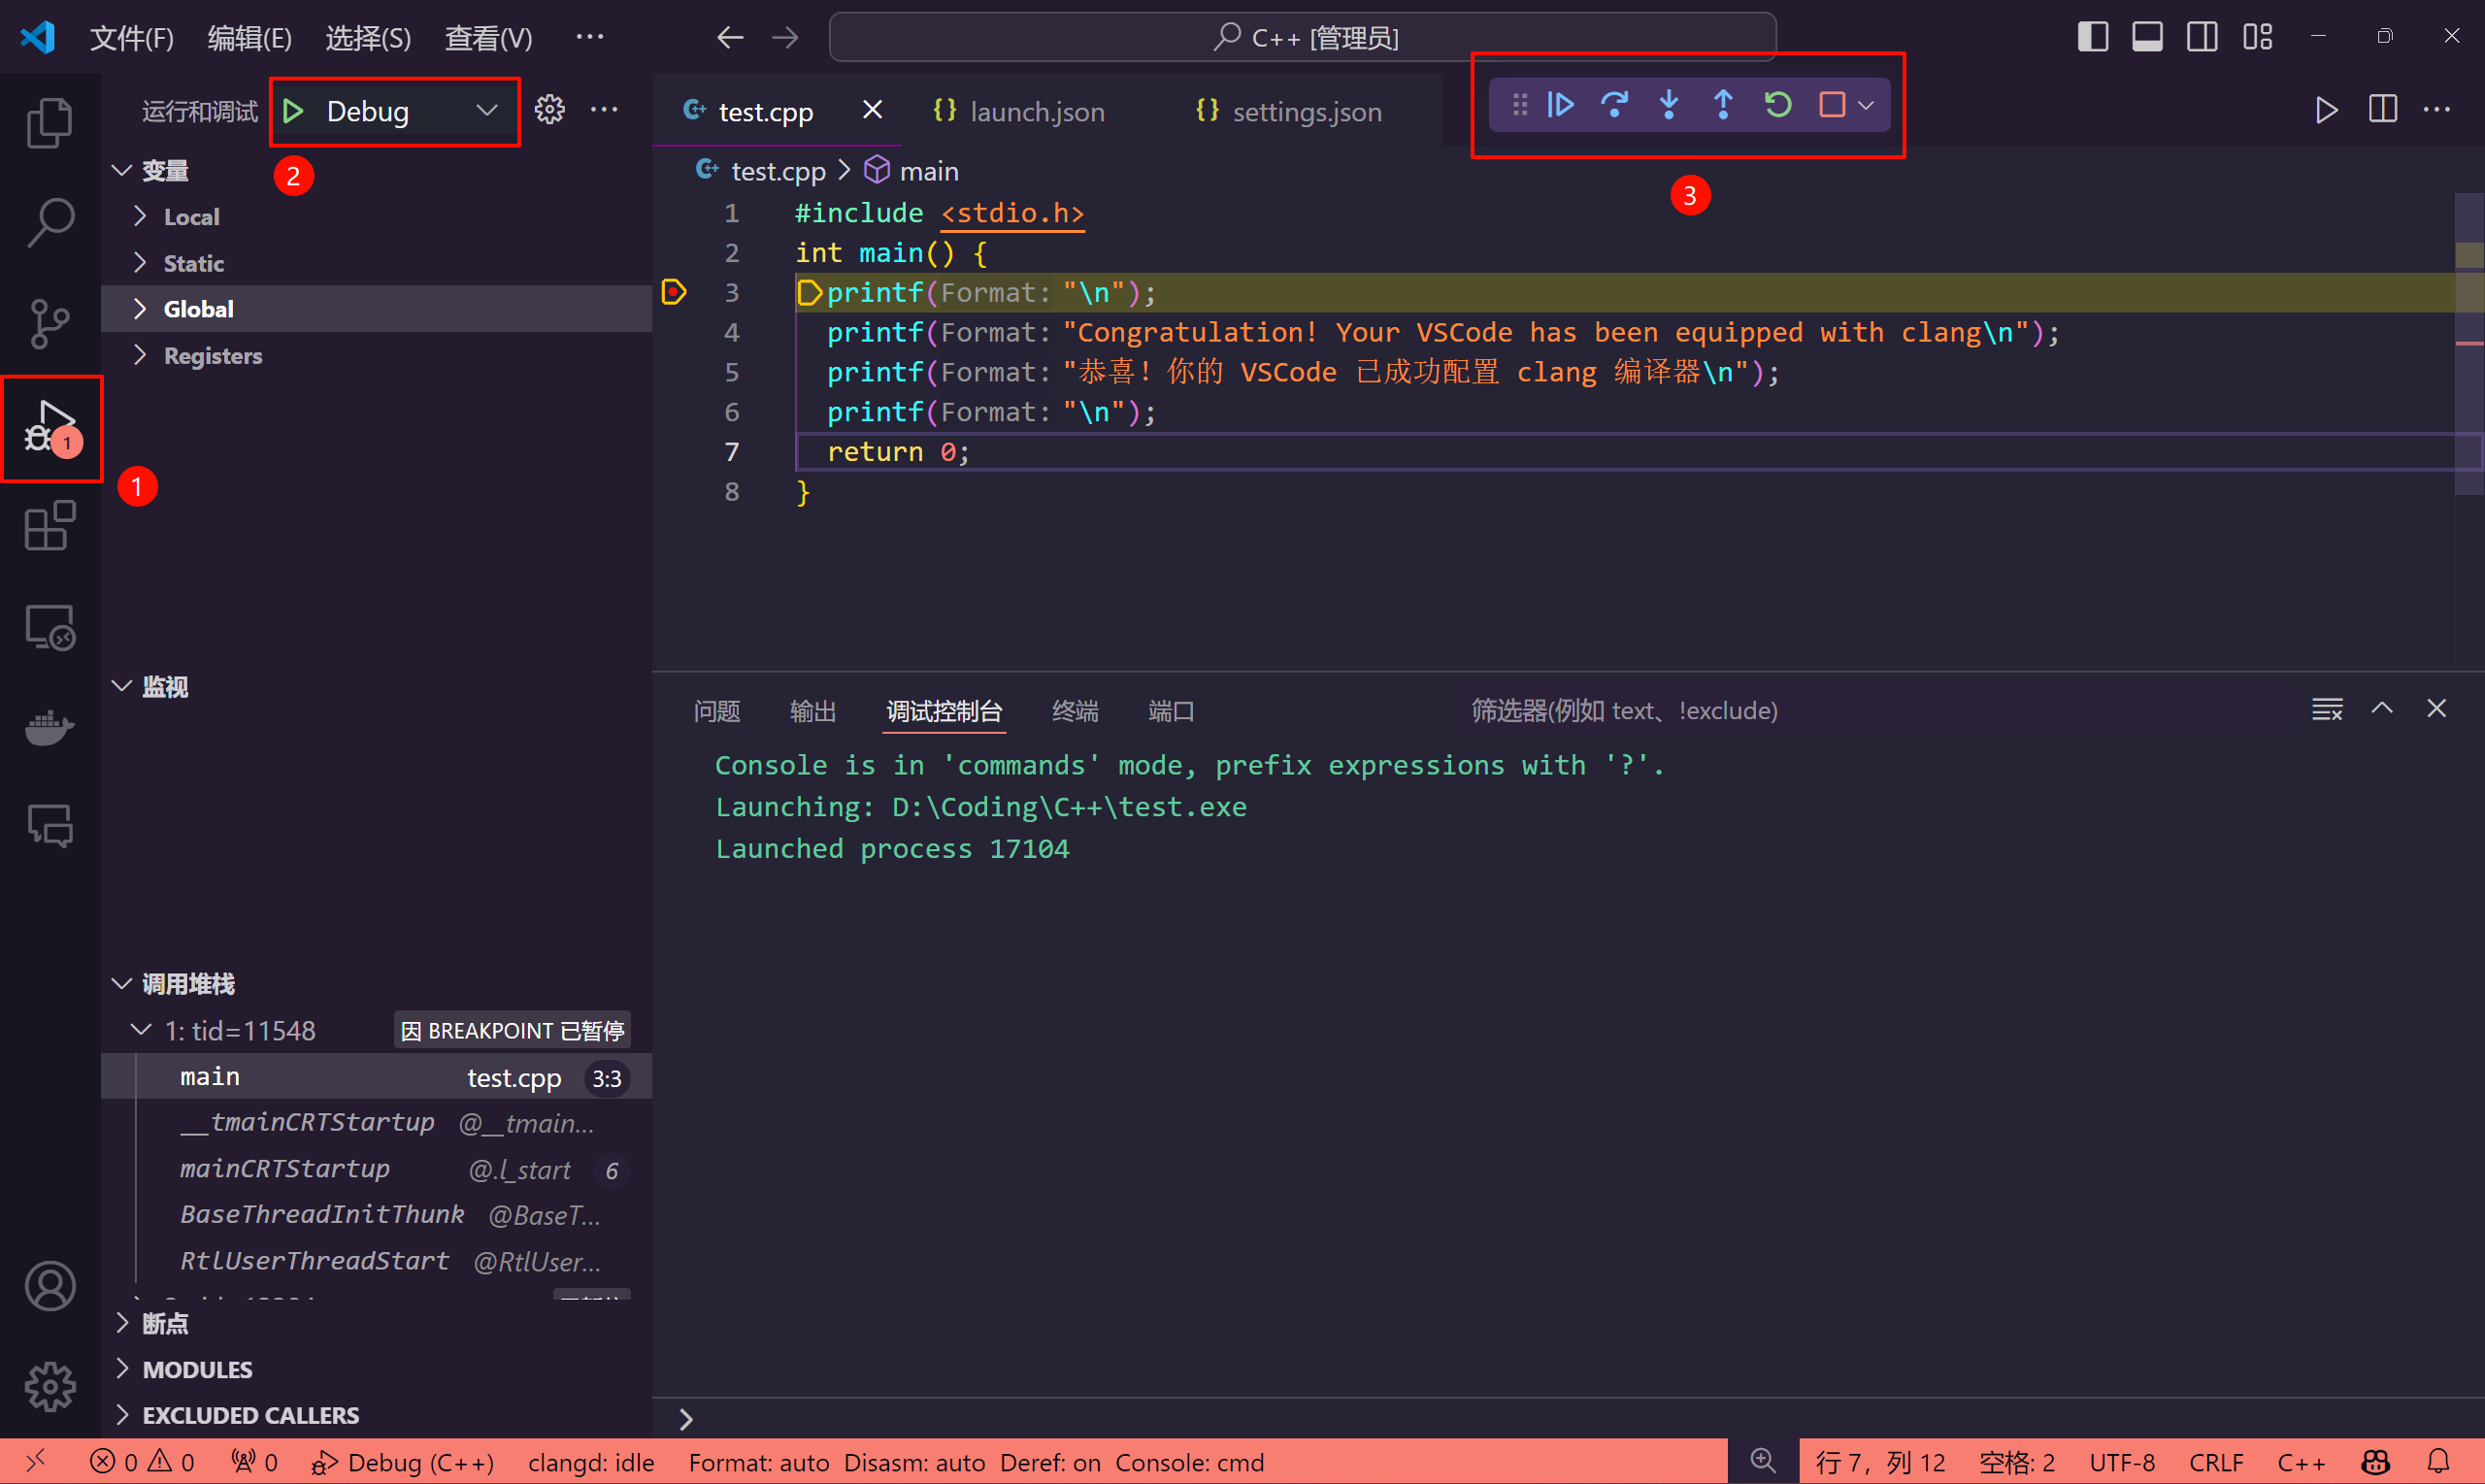Collapse thread 1: tid=11548
The width and height of the screenshot is (2485, 1484).
[377, 1030]
